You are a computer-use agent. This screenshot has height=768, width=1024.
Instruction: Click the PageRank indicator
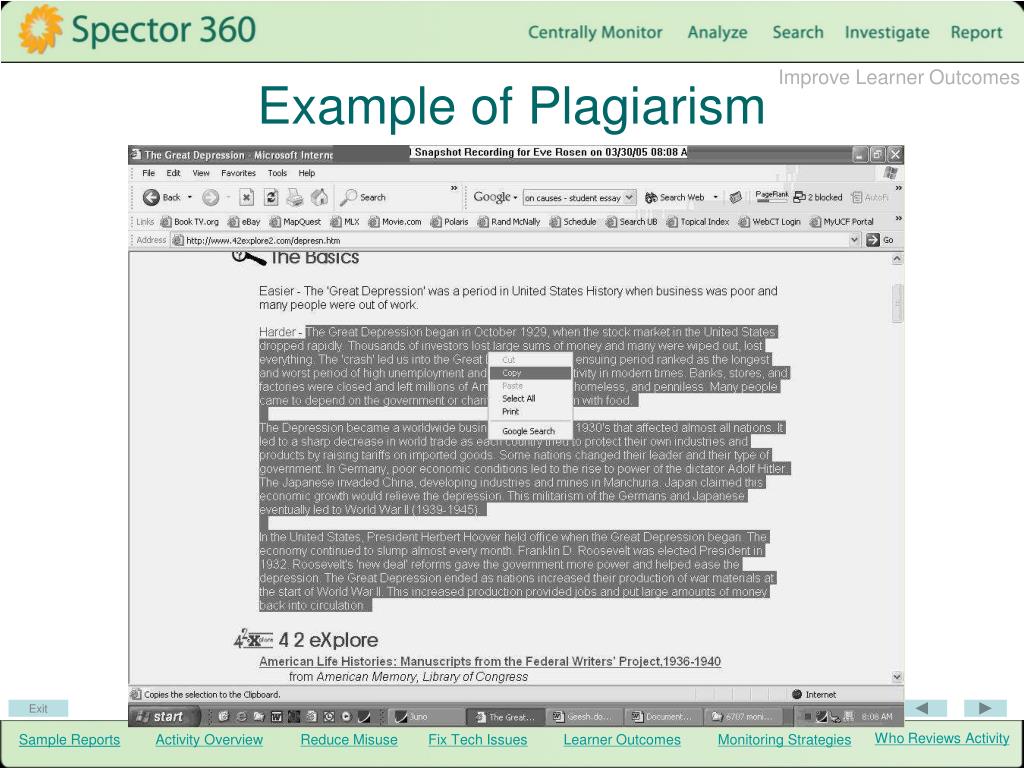point(771,196)
